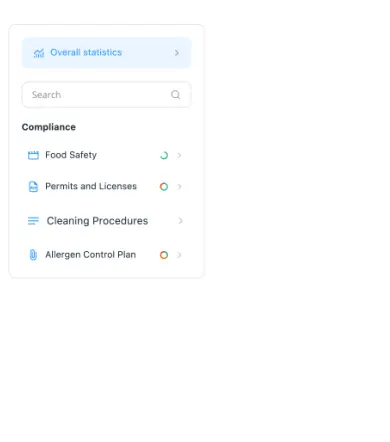
Task: Click the Food Safety calendar icon
Action: (x=33, y=155)
